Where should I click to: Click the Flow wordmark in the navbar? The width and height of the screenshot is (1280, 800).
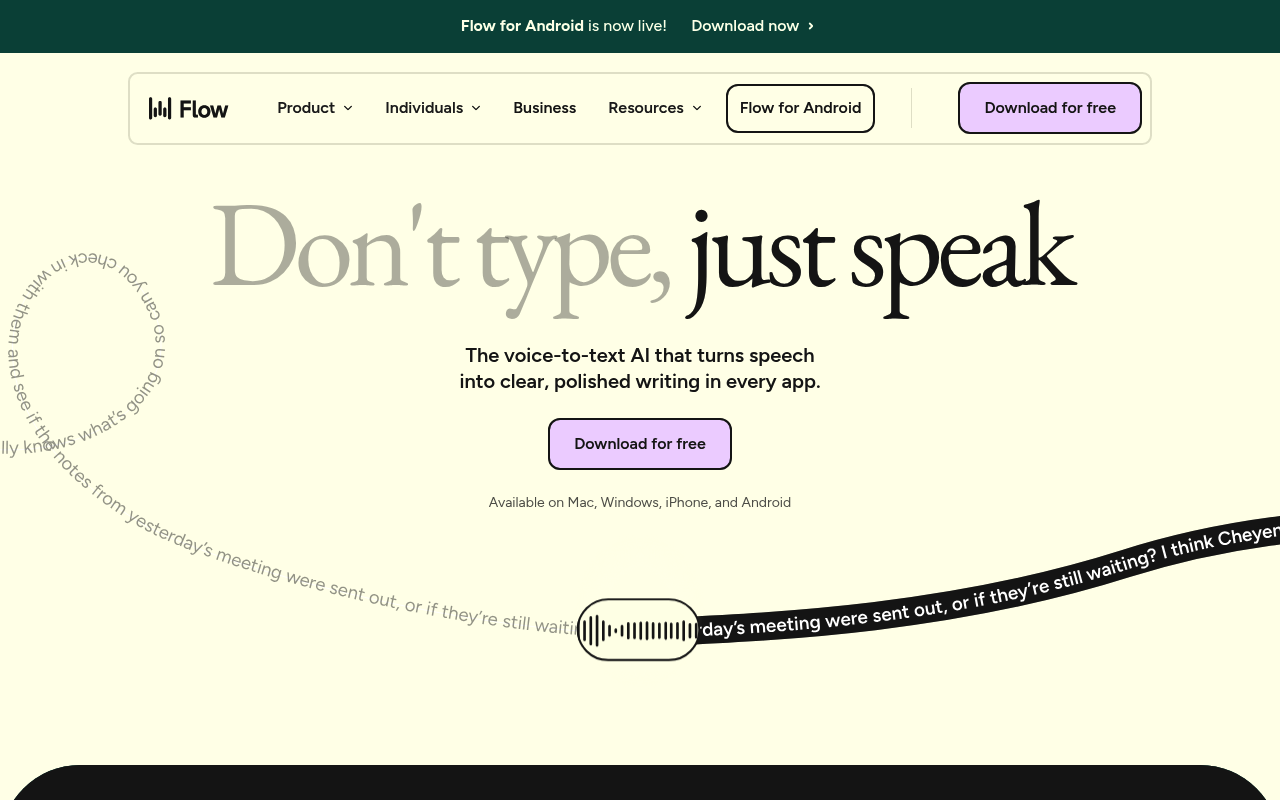(x=204, y=109)
